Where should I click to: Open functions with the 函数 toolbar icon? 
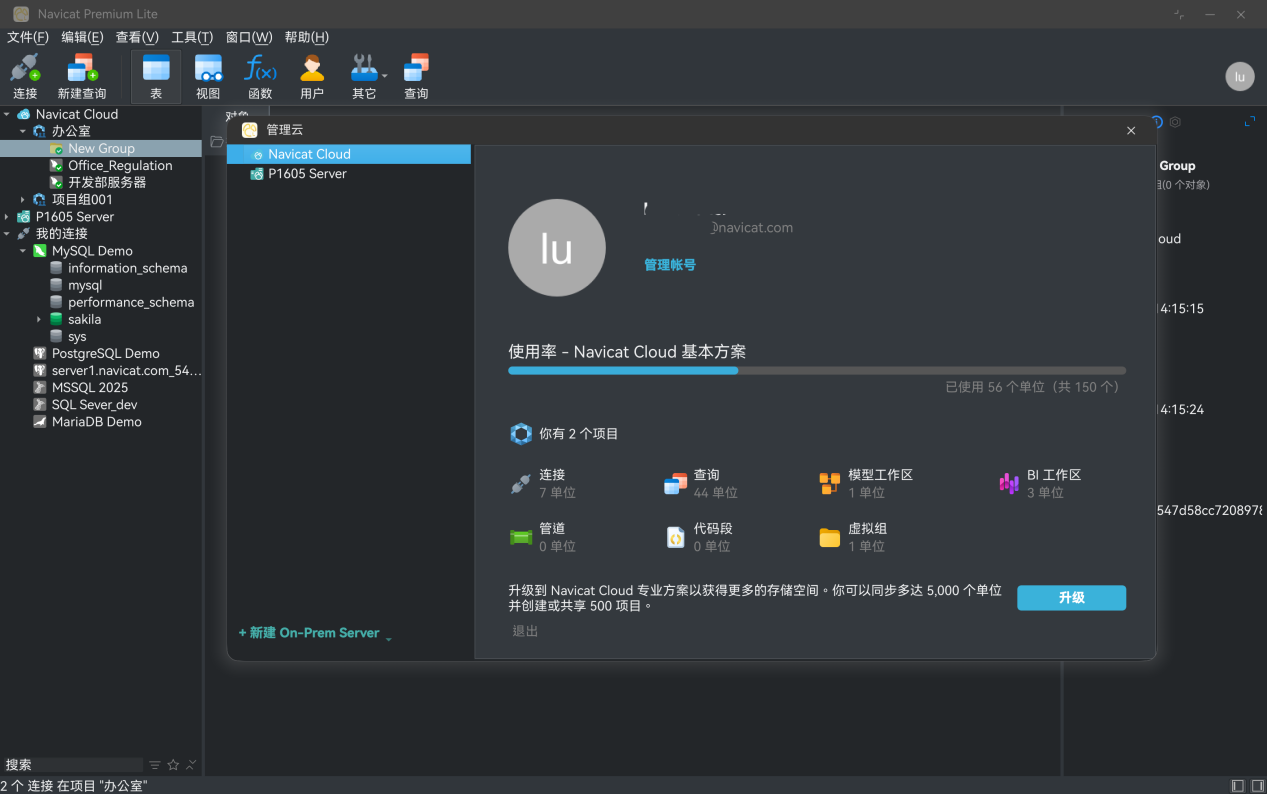[259, 75]
